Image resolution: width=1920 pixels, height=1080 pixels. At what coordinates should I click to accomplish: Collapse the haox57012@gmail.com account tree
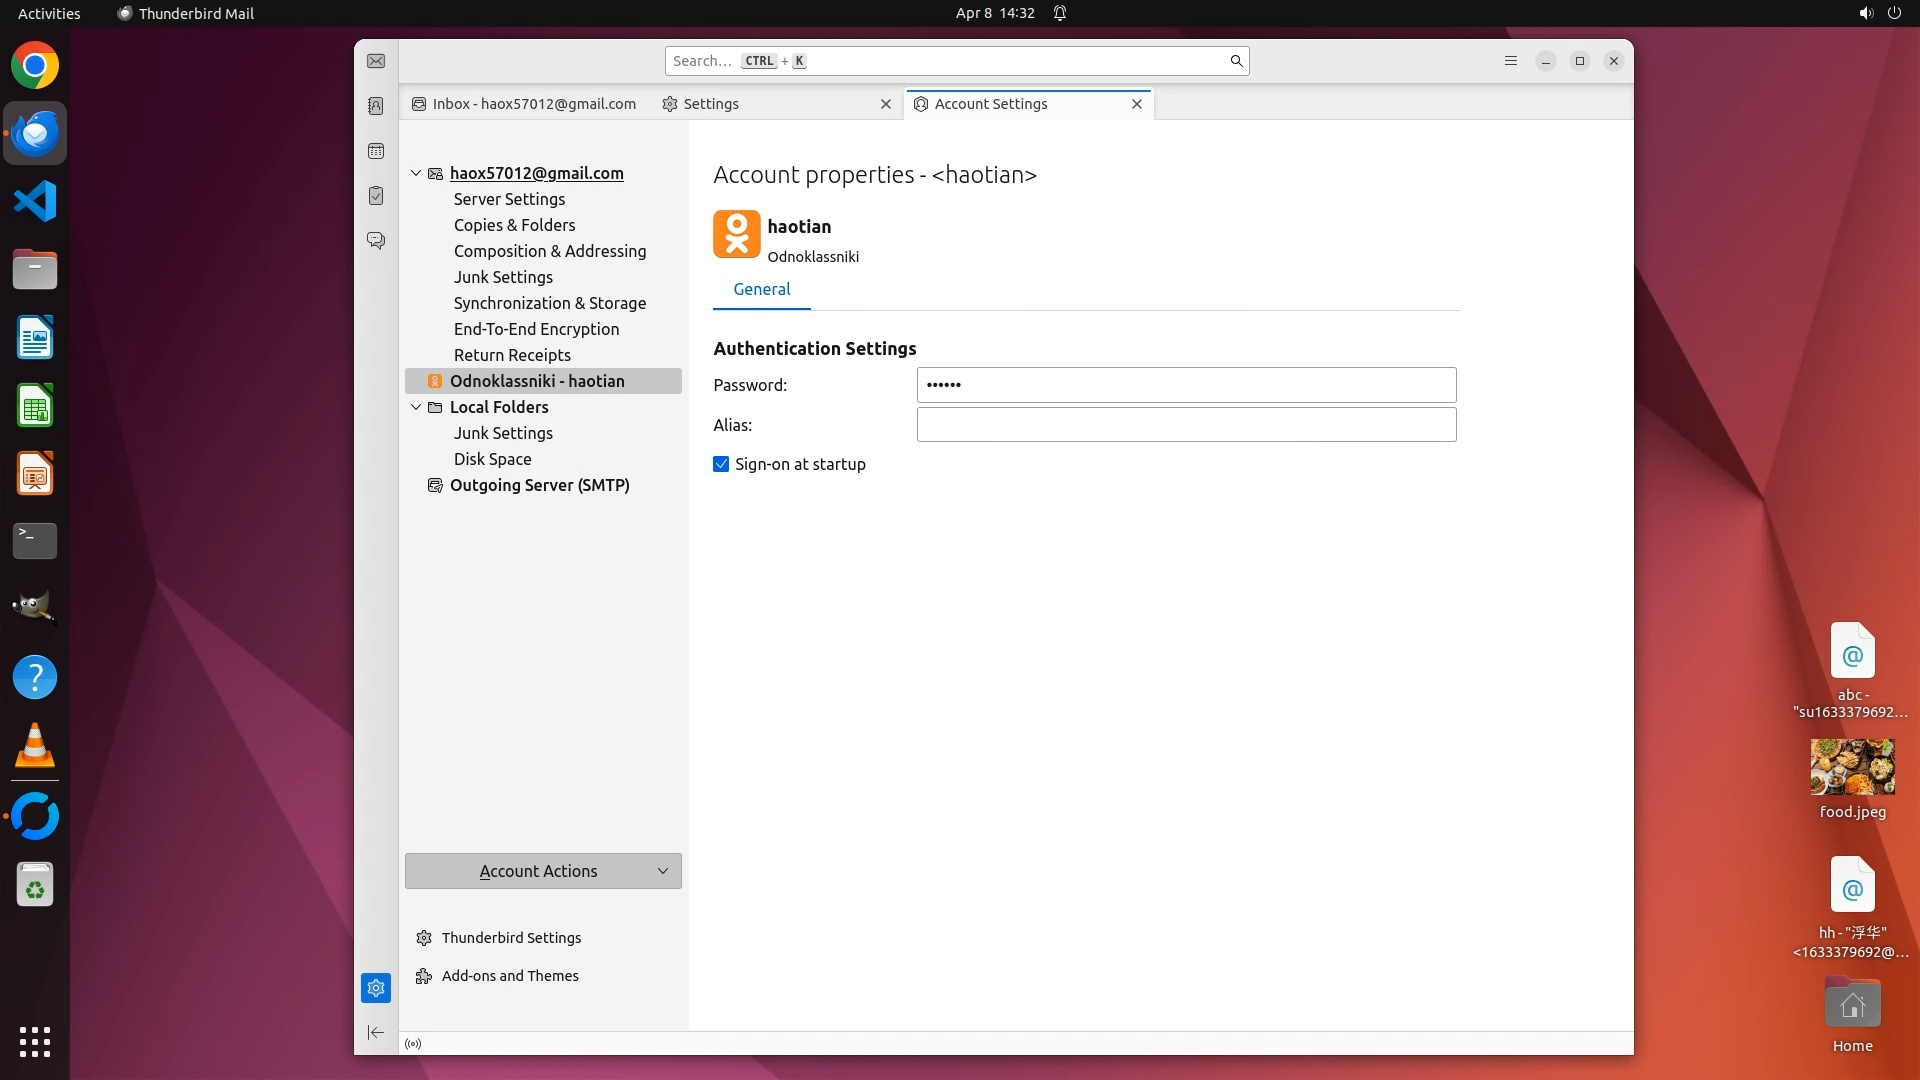pos(416,173)
